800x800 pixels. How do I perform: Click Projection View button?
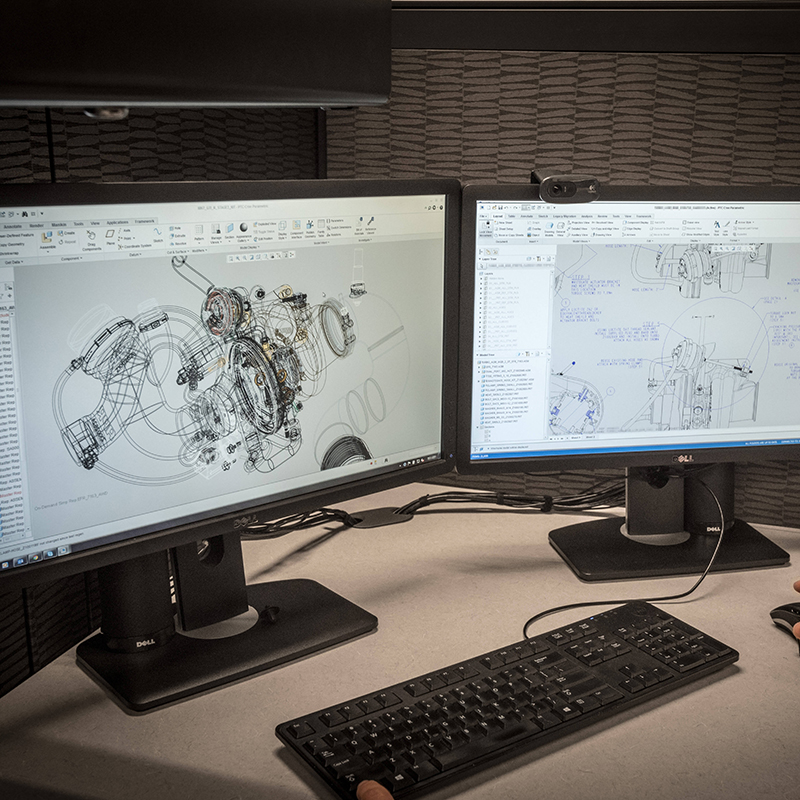click(x=578, y=223)
